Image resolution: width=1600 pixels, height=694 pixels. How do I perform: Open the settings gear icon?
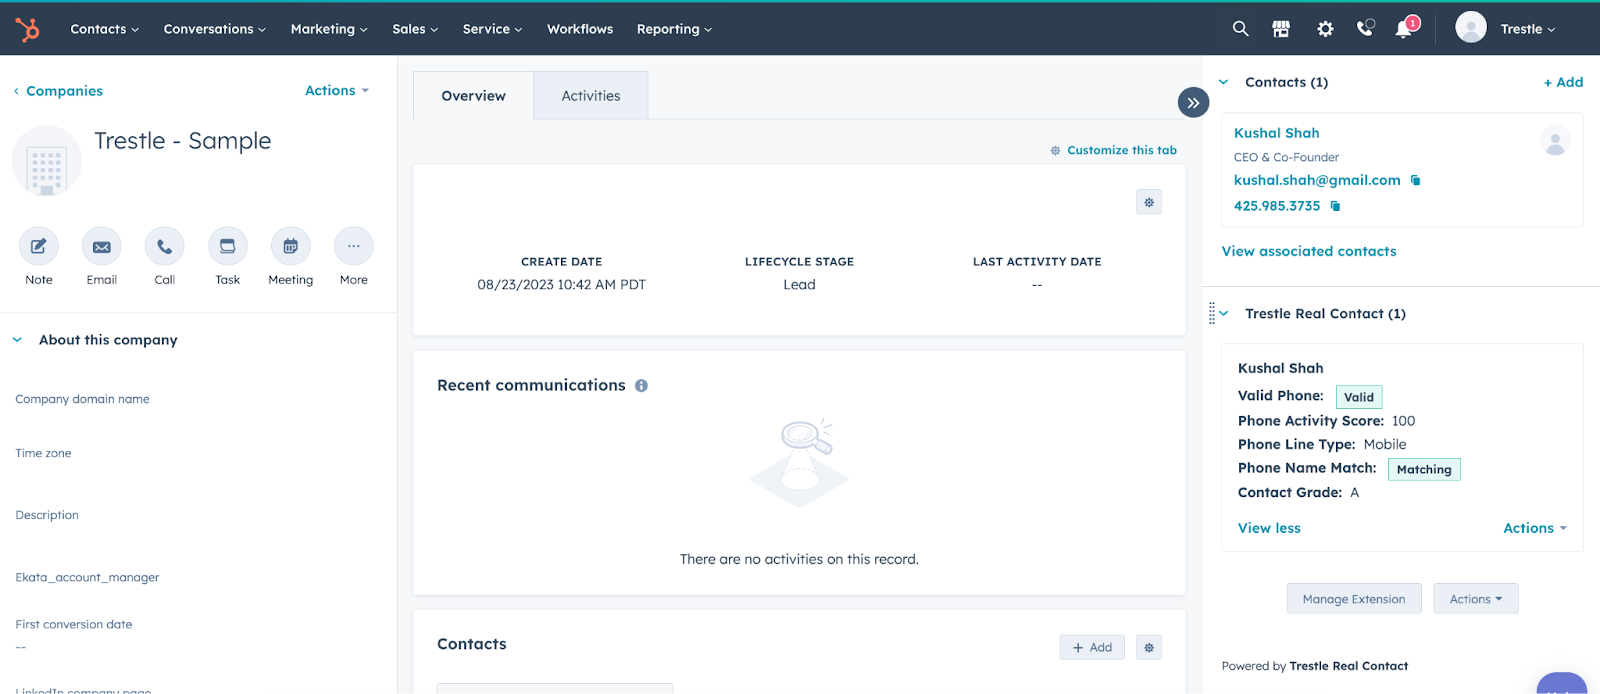pyautogui.click(x=1325, y=29)
